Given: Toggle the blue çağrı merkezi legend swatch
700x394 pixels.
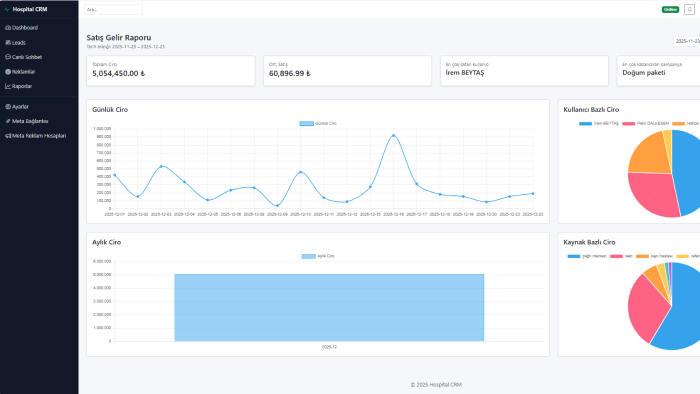Looking at the screenshot, I should [x=574, y=256].
